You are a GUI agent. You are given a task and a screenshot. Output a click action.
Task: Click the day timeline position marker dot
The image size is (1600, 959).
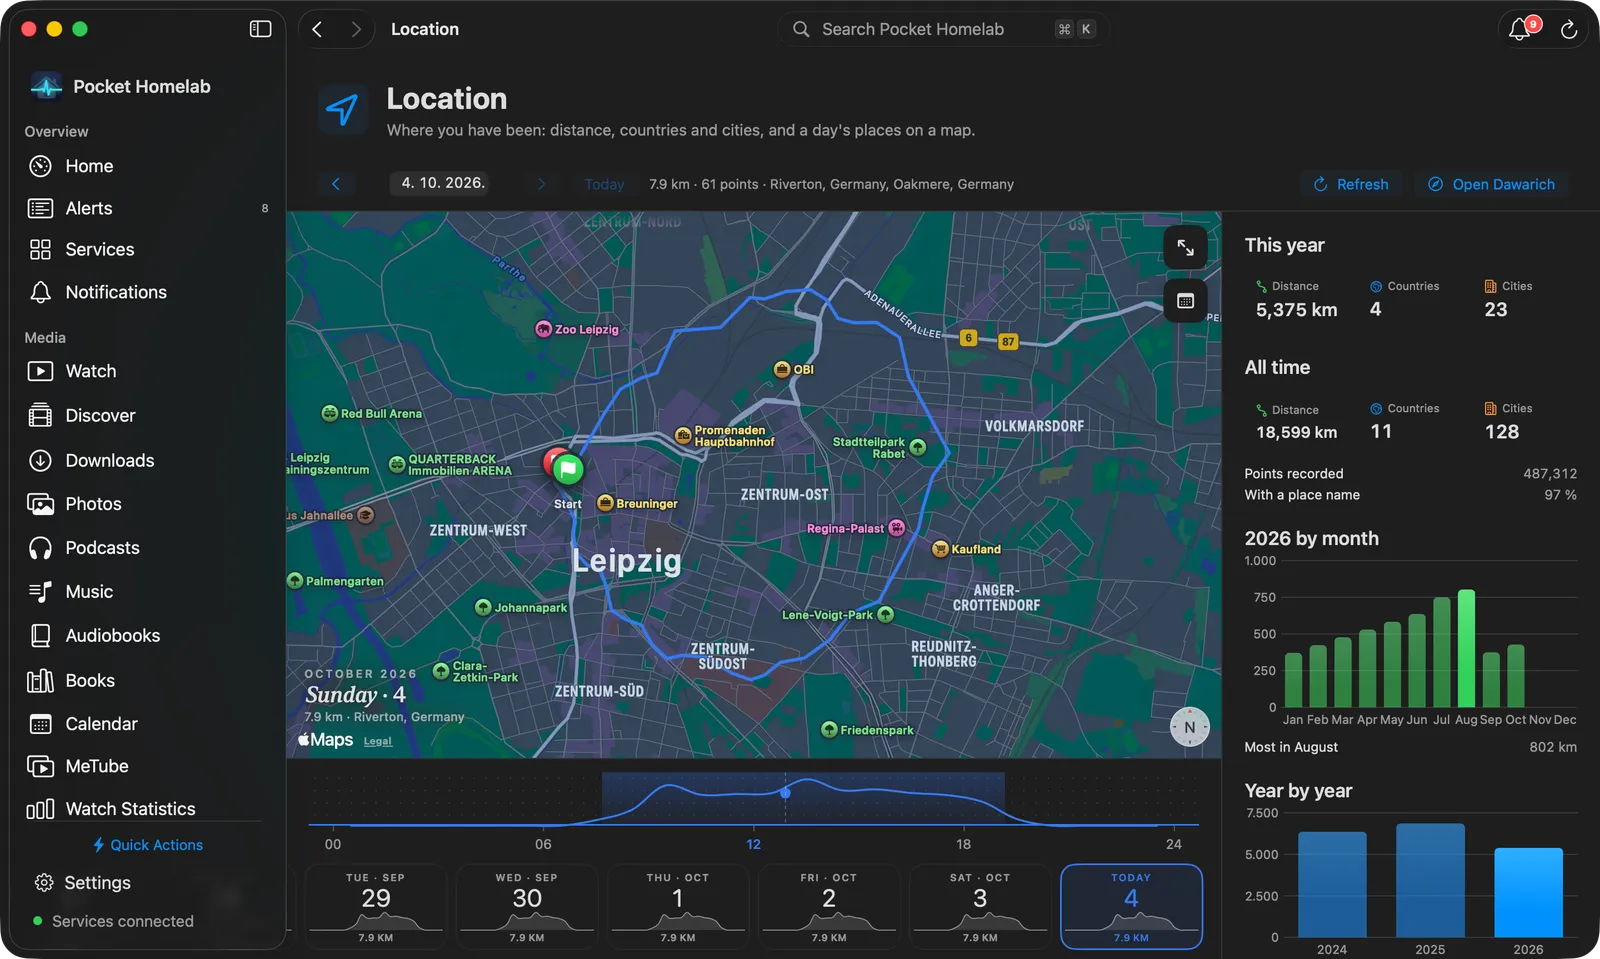[x=785, y=793]
